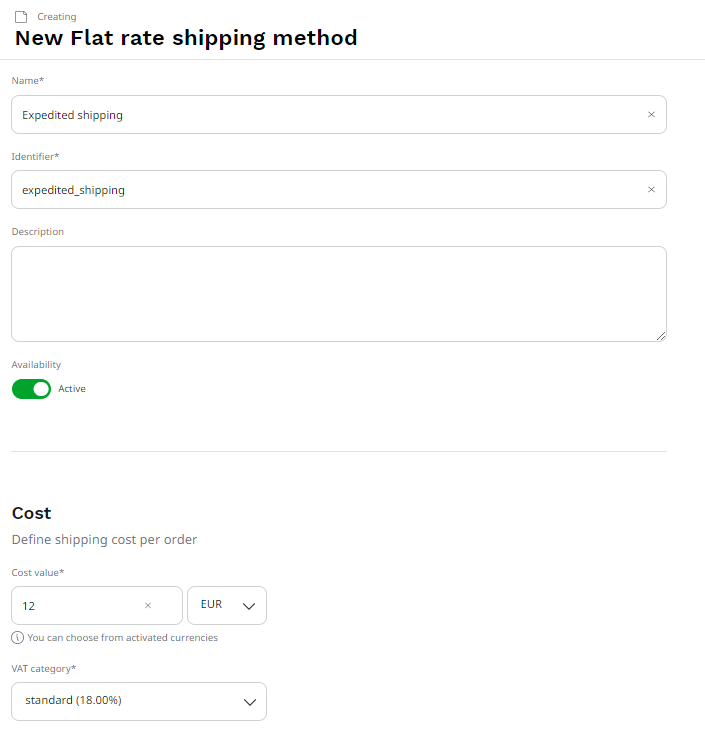The image size is (705, 733).
Task: Click the chevron arrow in EUR selector
Action: point(249,605)
